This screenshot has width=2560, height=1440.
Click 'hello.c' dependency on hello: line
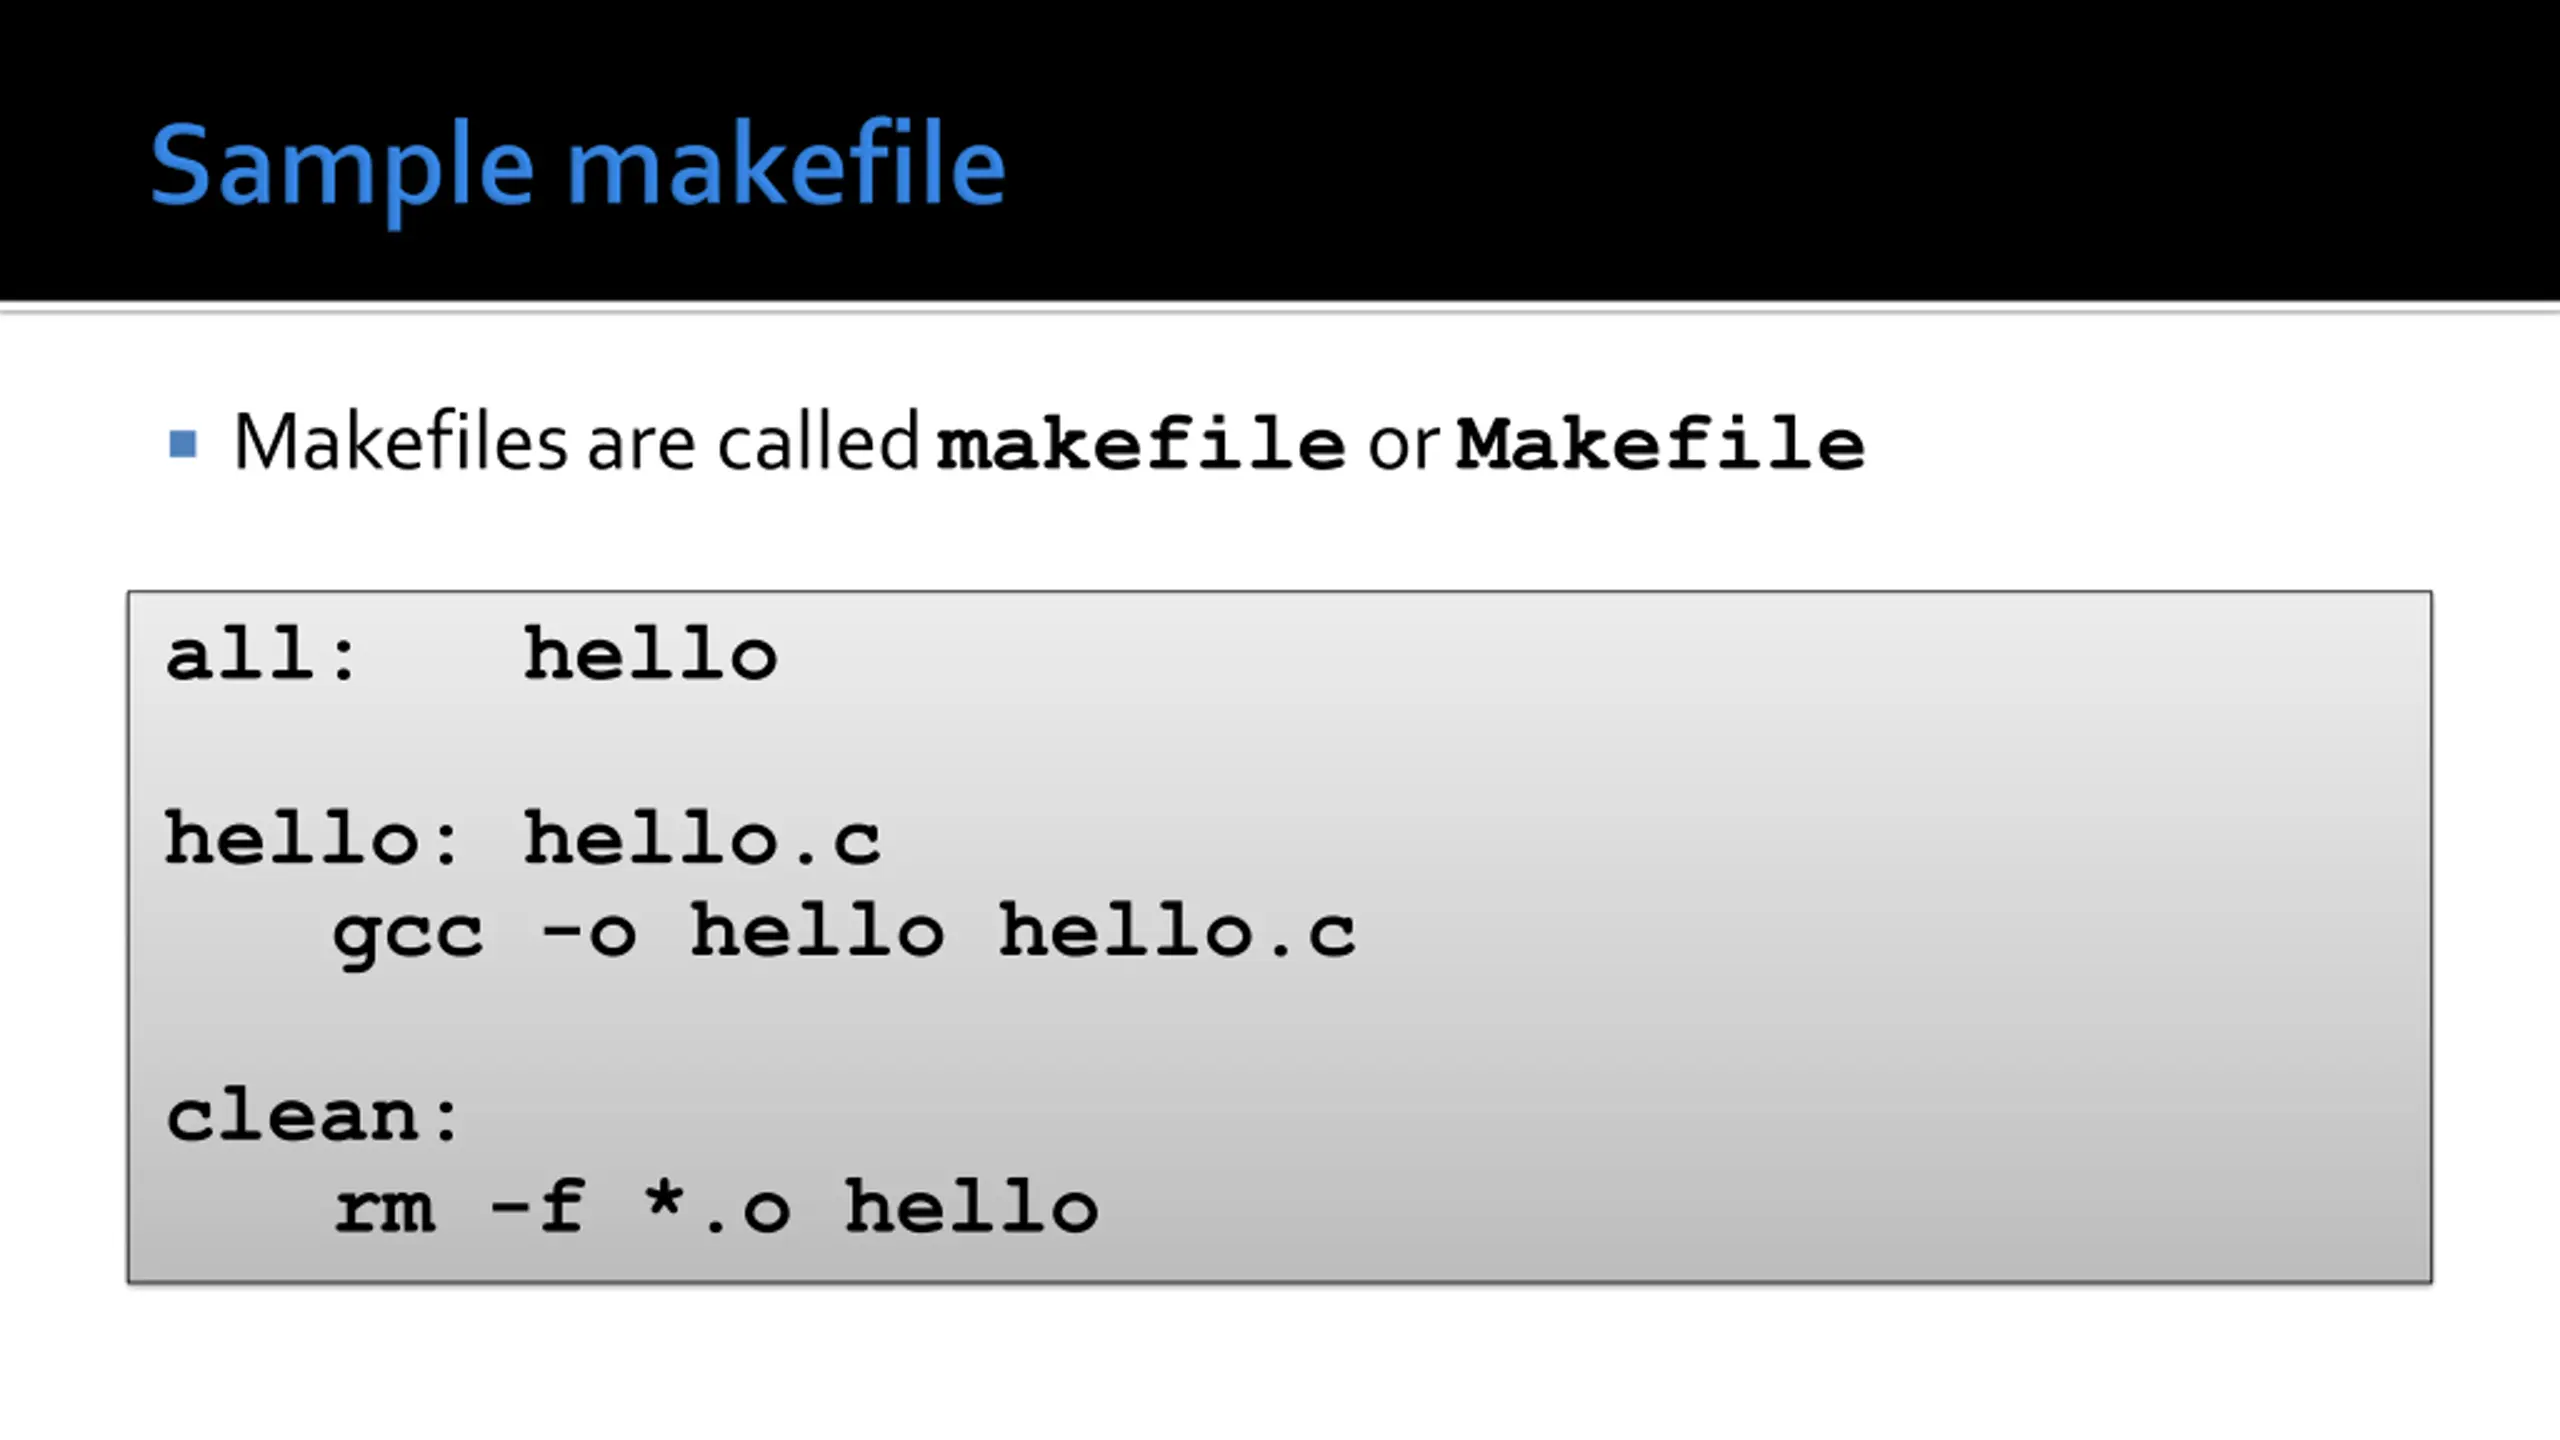[x=703, y=838]
